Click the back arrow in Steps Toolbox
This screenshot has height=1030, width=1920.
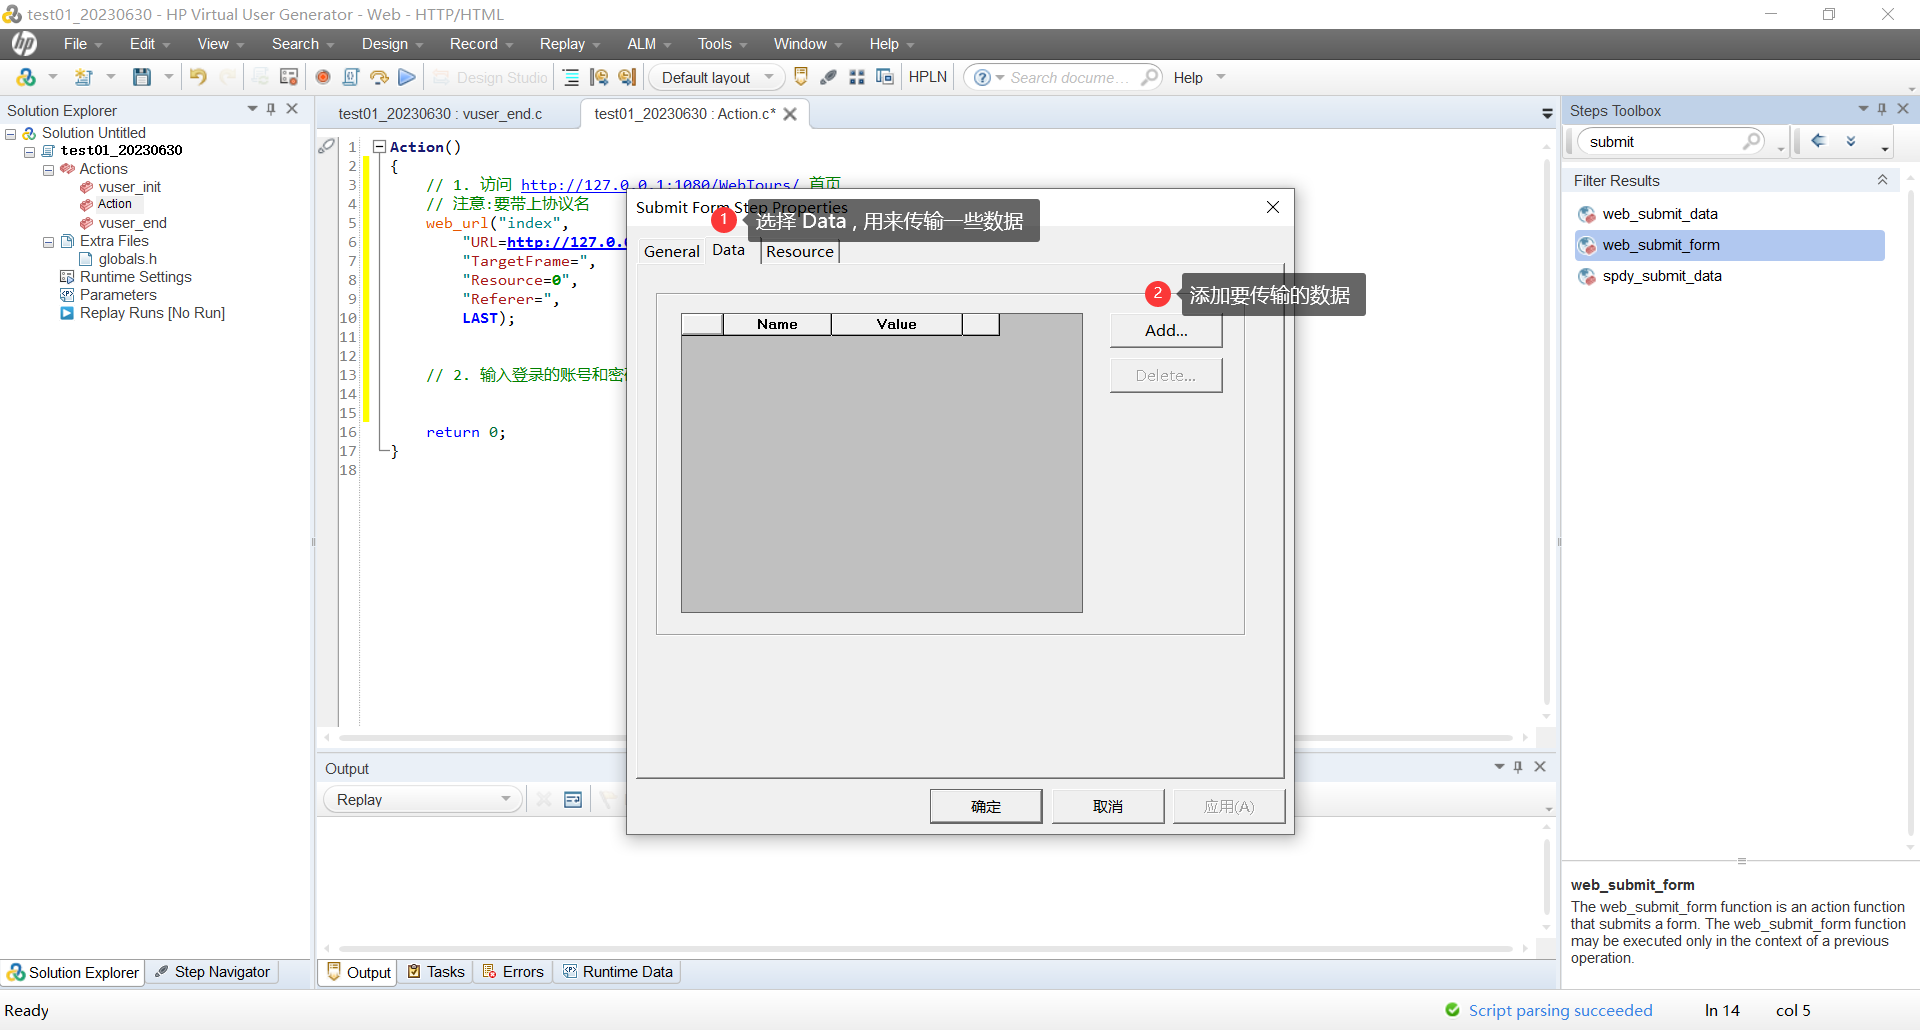pos(1819,141)
